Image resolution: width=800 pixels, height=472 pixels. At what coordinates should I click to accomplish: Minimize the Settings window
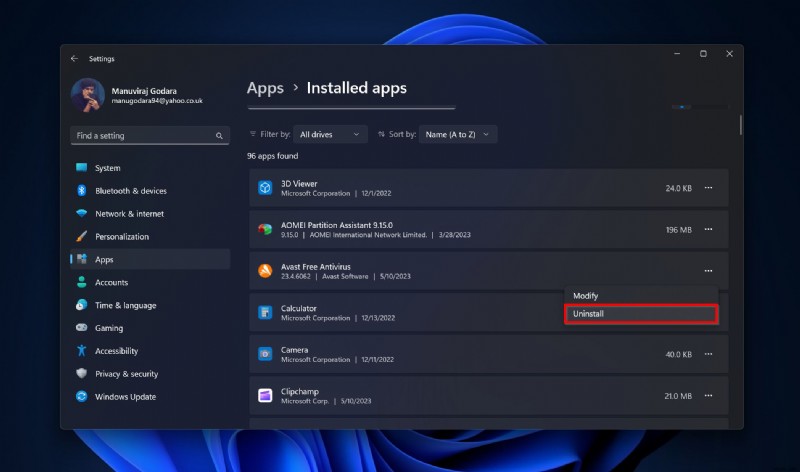click(677, 54)
